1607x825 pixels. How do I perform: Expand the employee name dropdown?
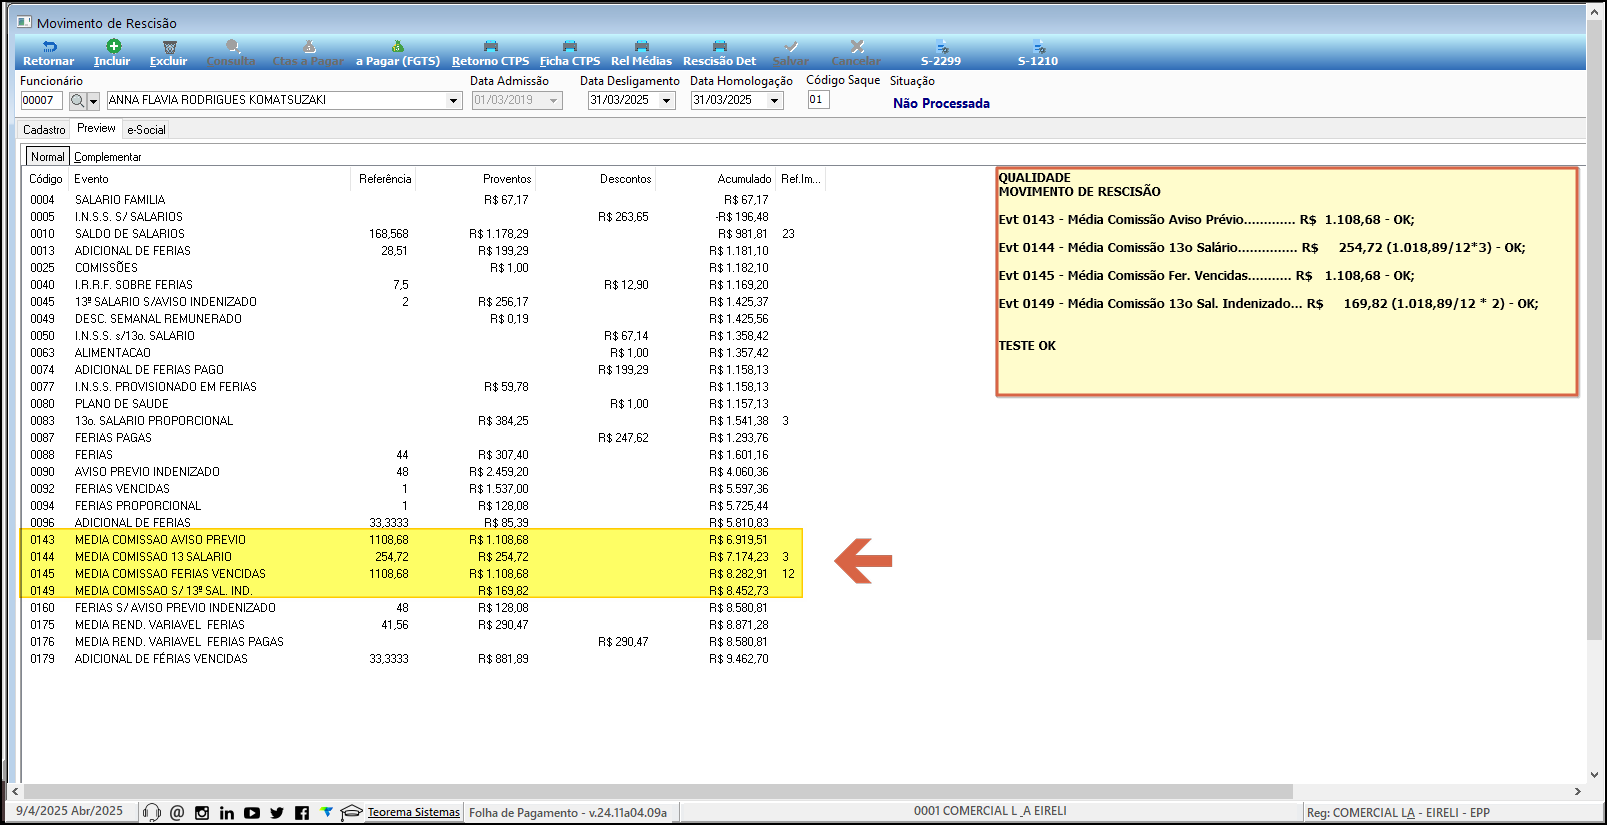453,101
